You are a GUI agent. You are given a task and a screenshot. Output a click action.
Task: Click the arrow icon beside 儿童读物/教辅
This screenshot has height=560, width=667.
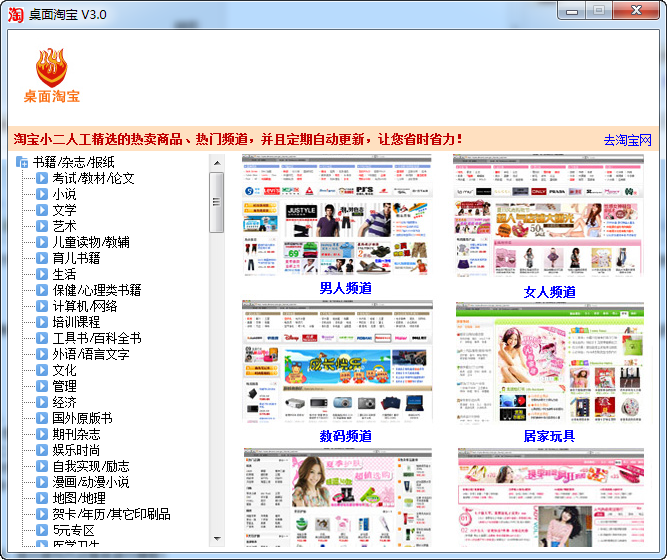point(42,242)
